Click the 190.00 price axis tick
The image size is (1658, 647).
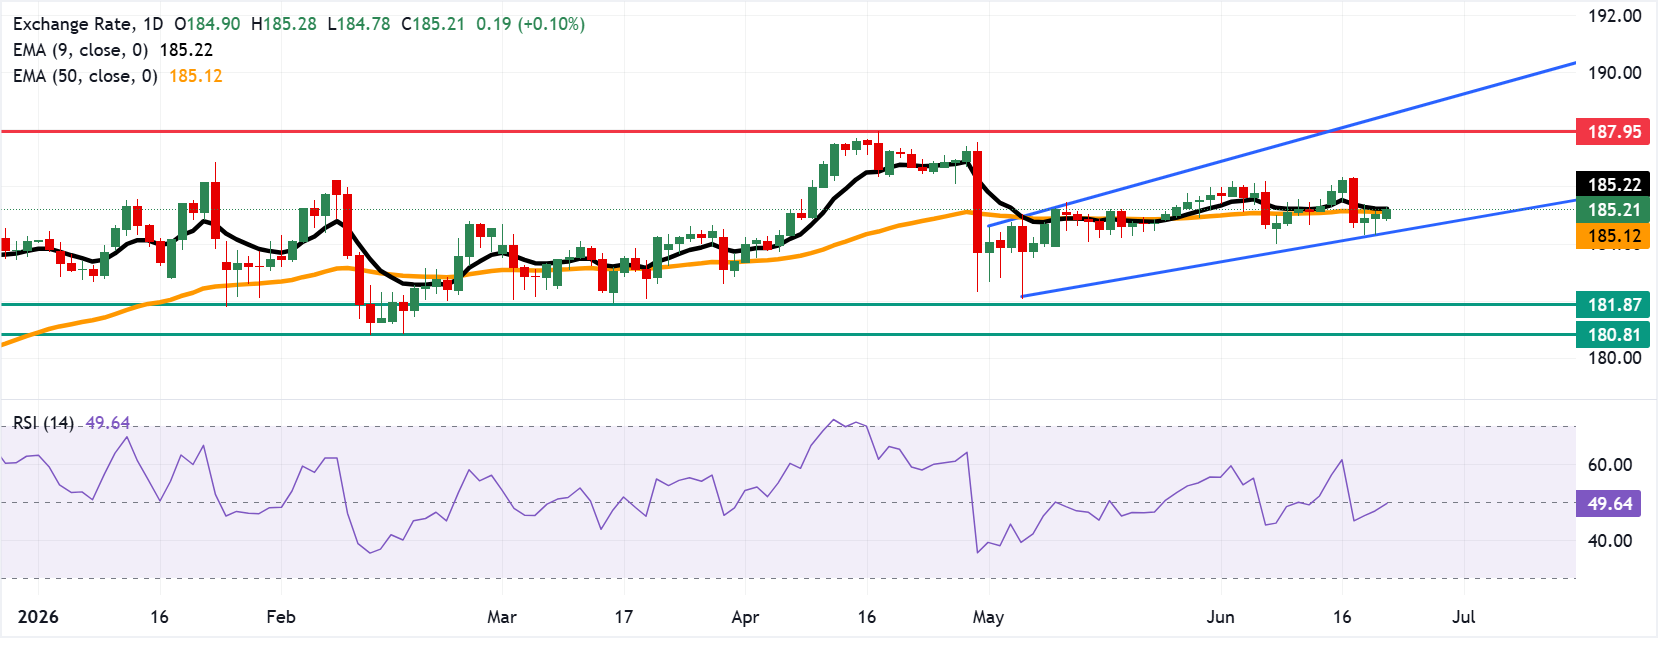click(x=1615, y=72)
